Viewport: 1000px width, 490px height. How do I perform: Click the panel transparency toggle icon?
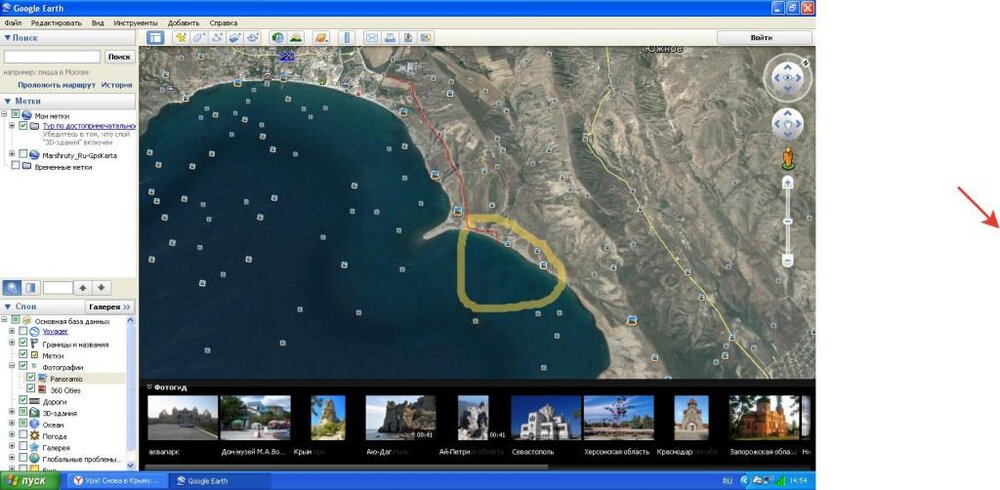pyautogui.click(x=31, y=288)
